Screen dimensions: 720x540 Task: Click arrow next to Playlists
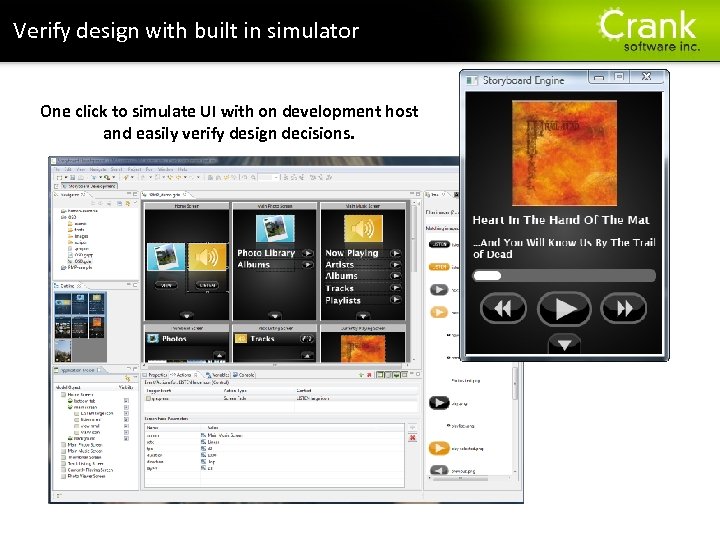pyautogui.click(x=395, y=300)
